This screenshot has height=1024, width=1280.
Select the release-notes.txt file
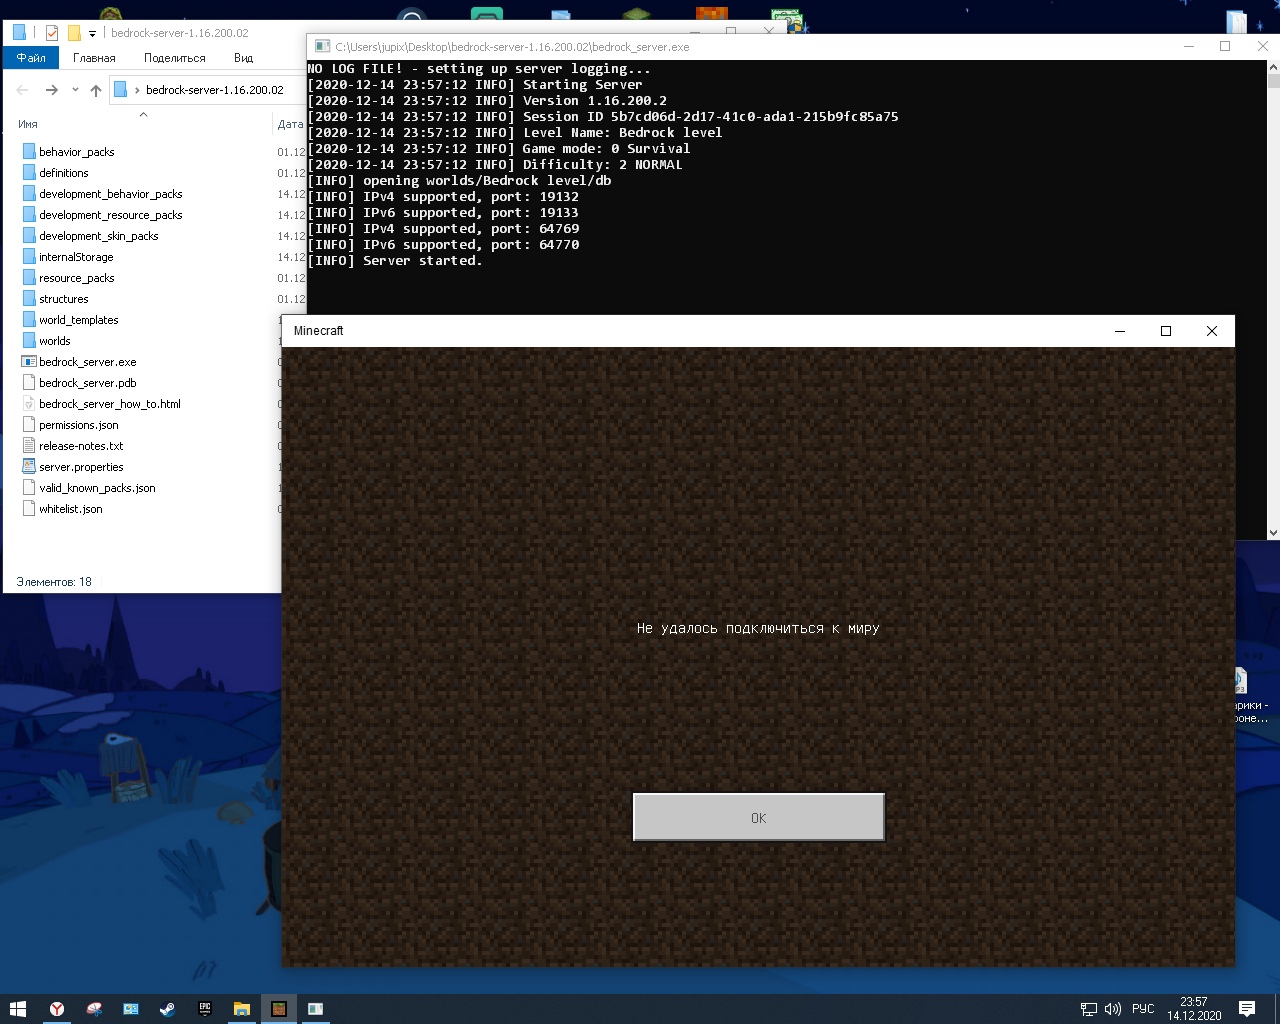[x=81, y=446]
